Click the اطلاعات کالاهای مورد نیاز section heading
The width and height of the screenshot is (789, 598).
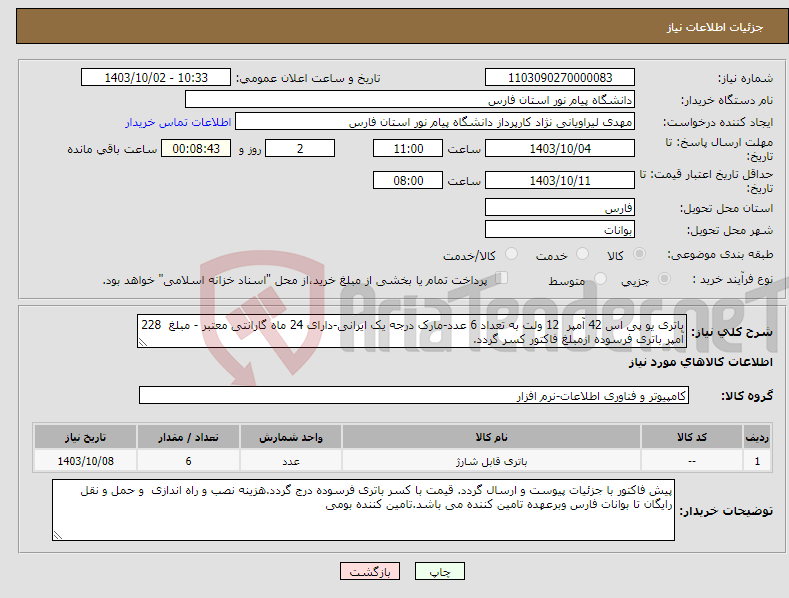700,362
